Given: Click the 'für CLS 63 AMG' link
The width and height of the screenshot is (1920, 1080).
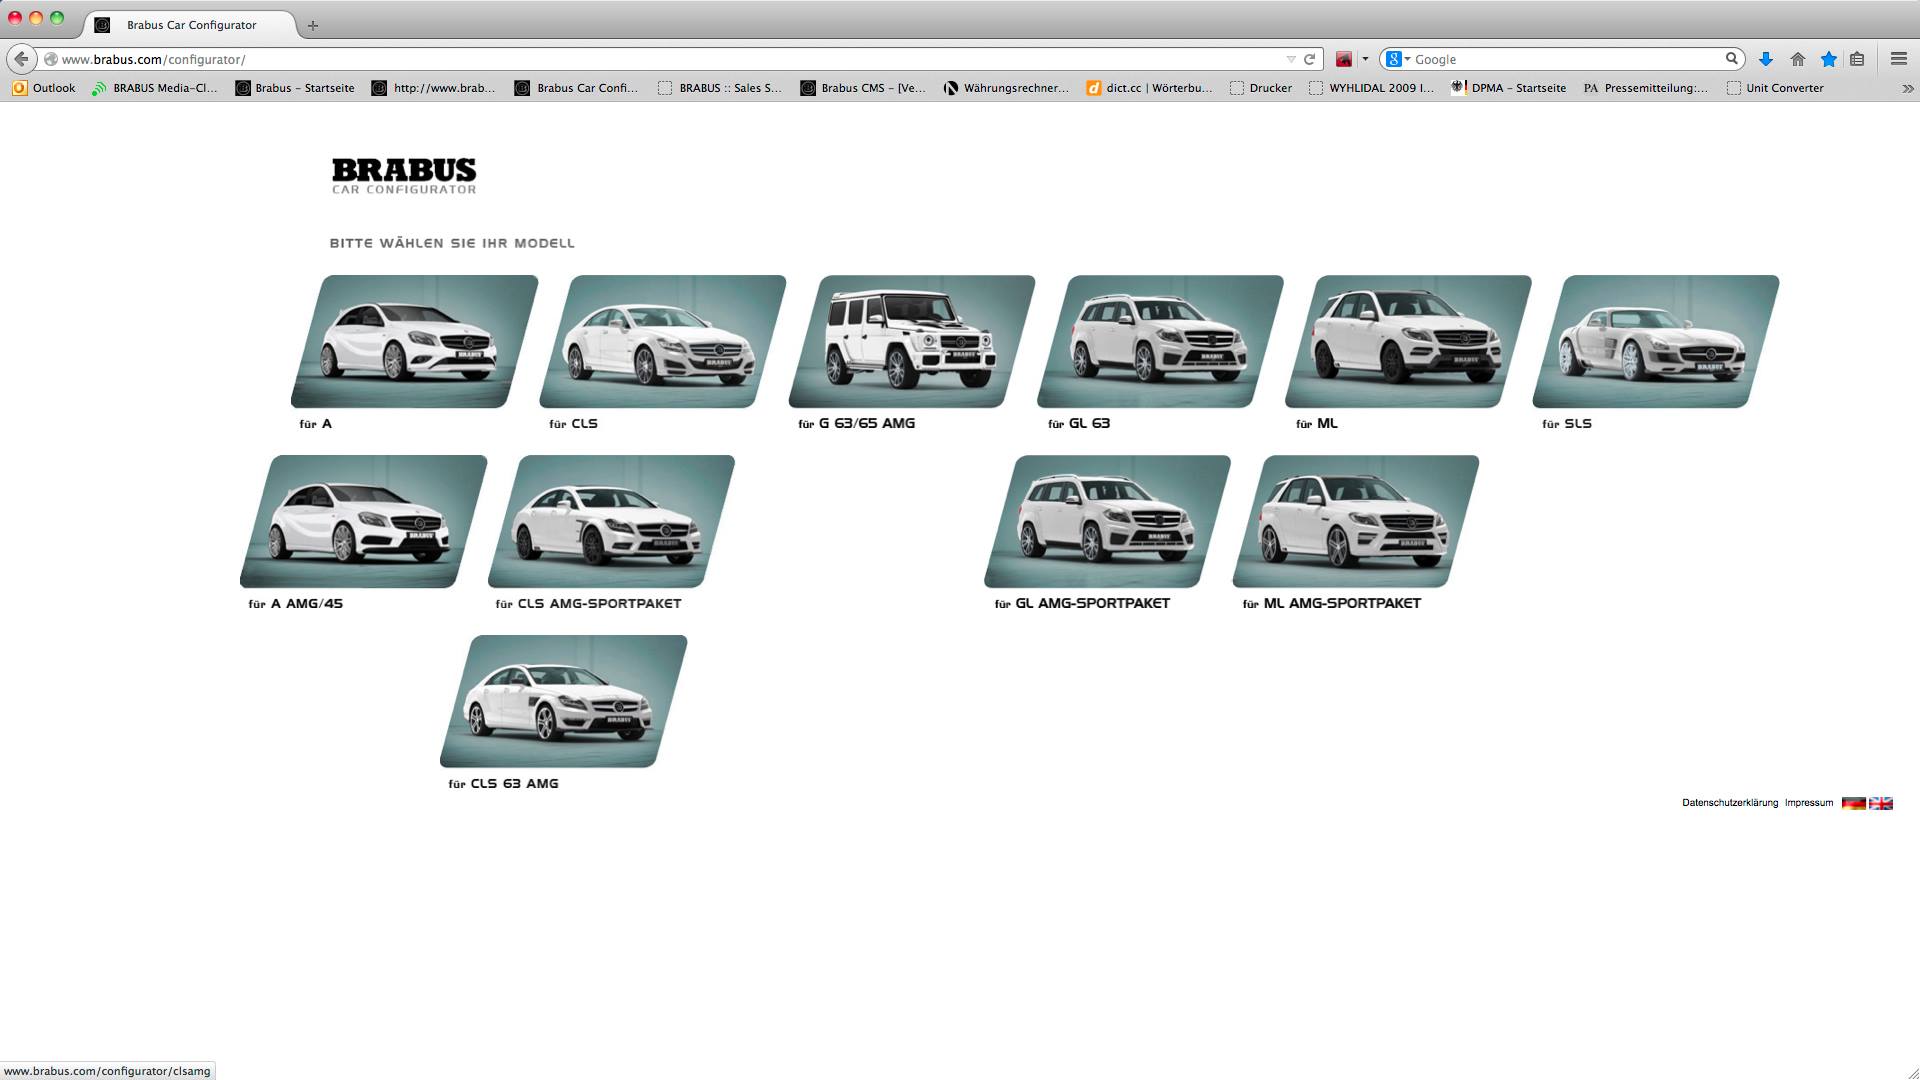Looking at the screenshot, I should (x=504, y=784).
